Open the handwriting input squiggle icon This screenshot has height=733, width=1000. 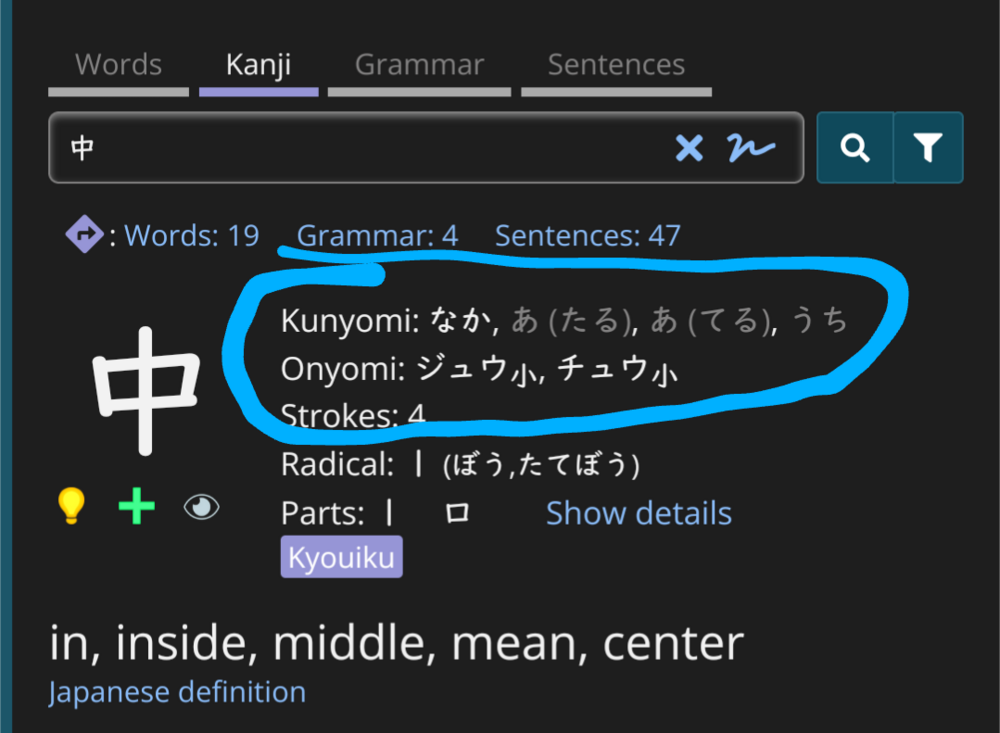[x=751, y=148]
